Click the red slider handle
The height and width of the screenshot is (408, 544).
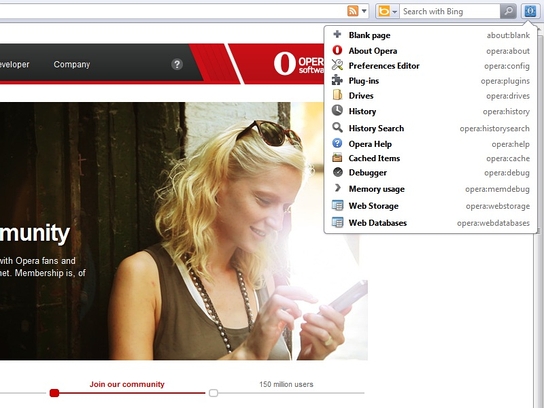(x=54, y=393)
